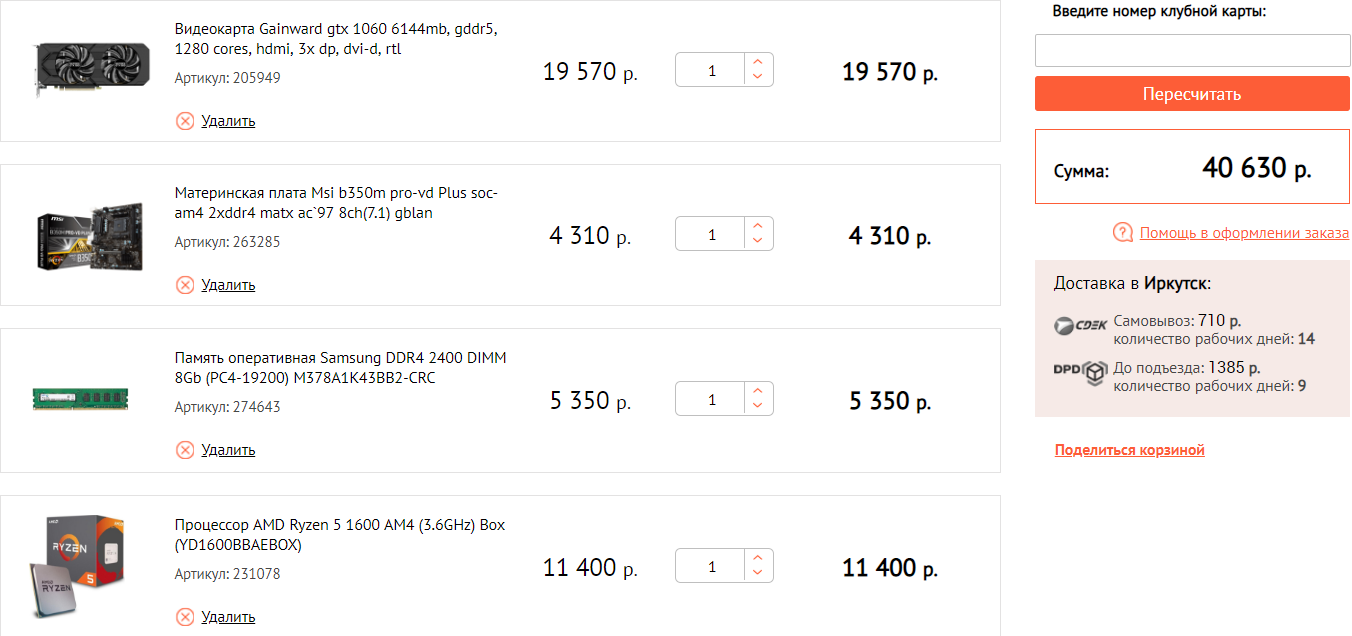Screen dimensions: 1352x636
Task: Increase quantity of Gainward video card
Action: 758,62
